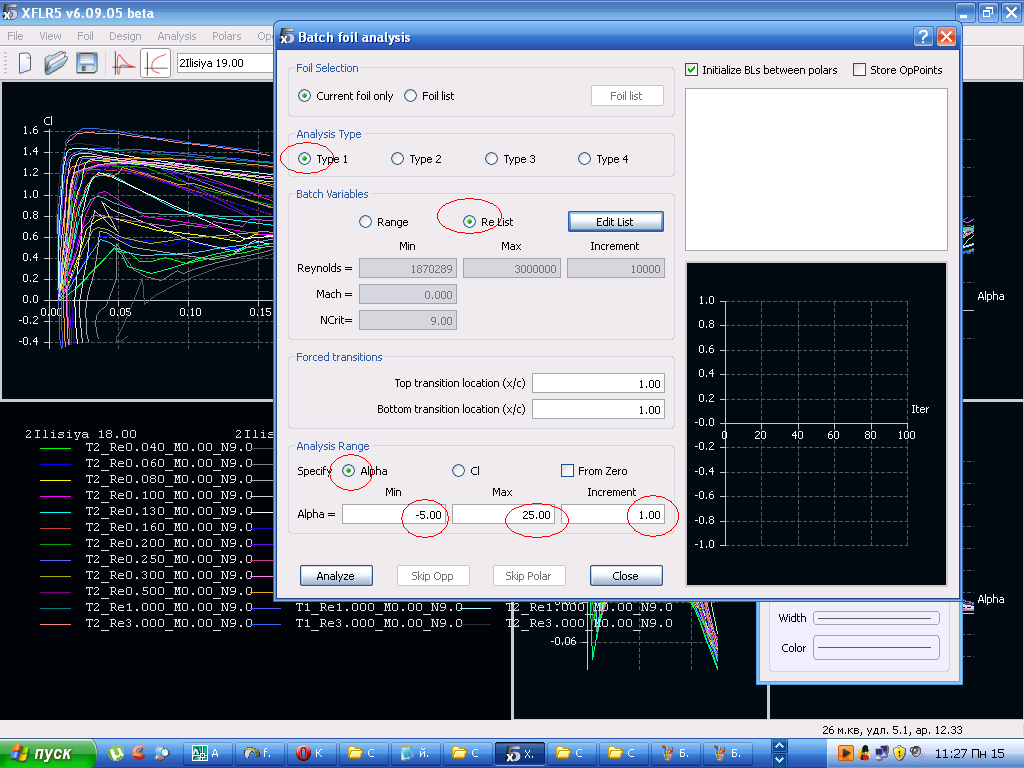Select the Foil list radio button
This screenshot has height=768, width=1024.
(411, 96)
